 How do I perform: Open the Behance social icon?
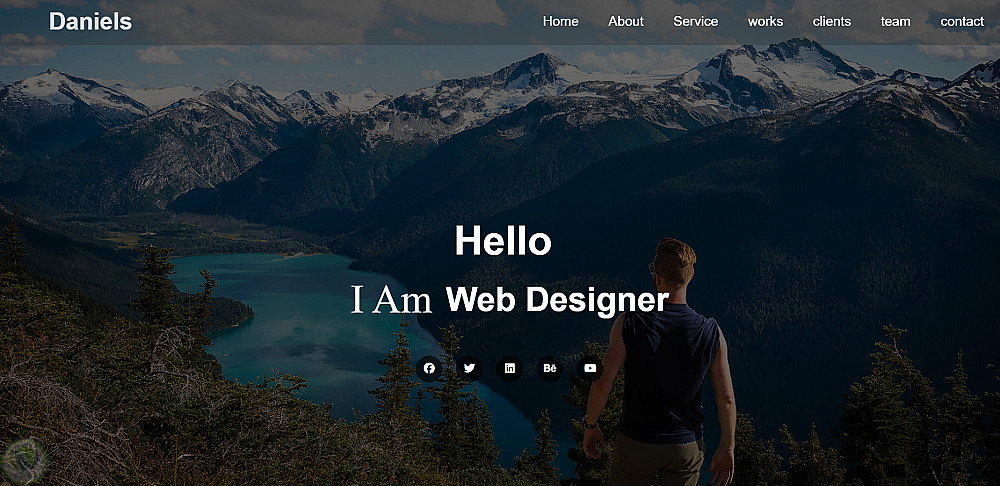[x=550, y=369]
